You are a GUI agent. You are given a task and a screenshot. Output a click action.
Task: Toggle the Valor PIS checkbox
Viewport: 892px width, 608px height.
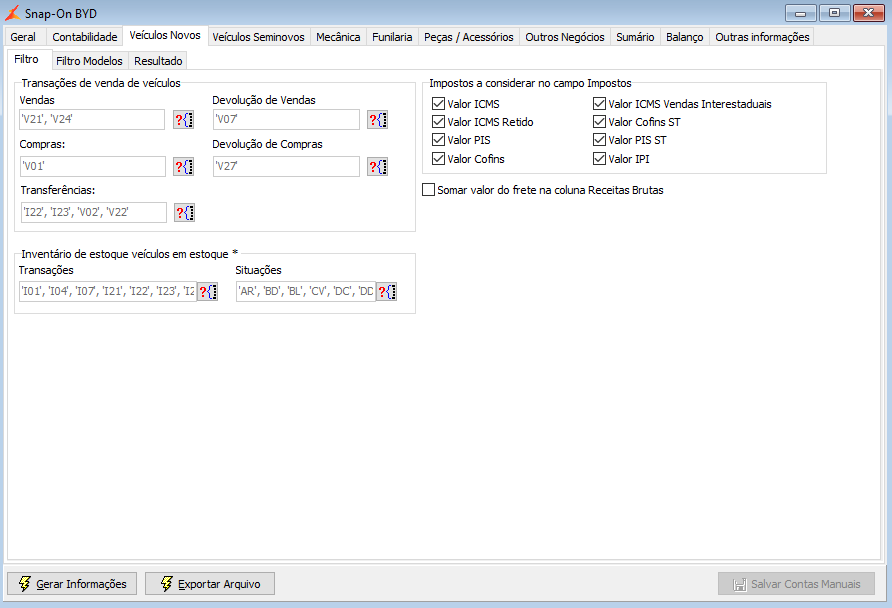click(x=438, y=140)
